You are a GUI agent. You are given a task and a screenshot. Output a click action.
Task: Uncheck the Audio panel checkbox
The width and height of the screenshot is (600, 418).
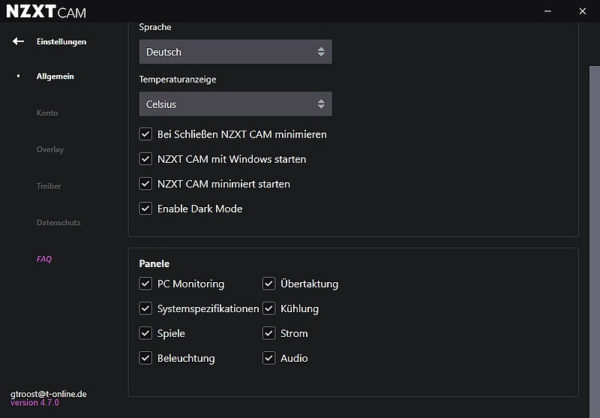coord(269,358)
